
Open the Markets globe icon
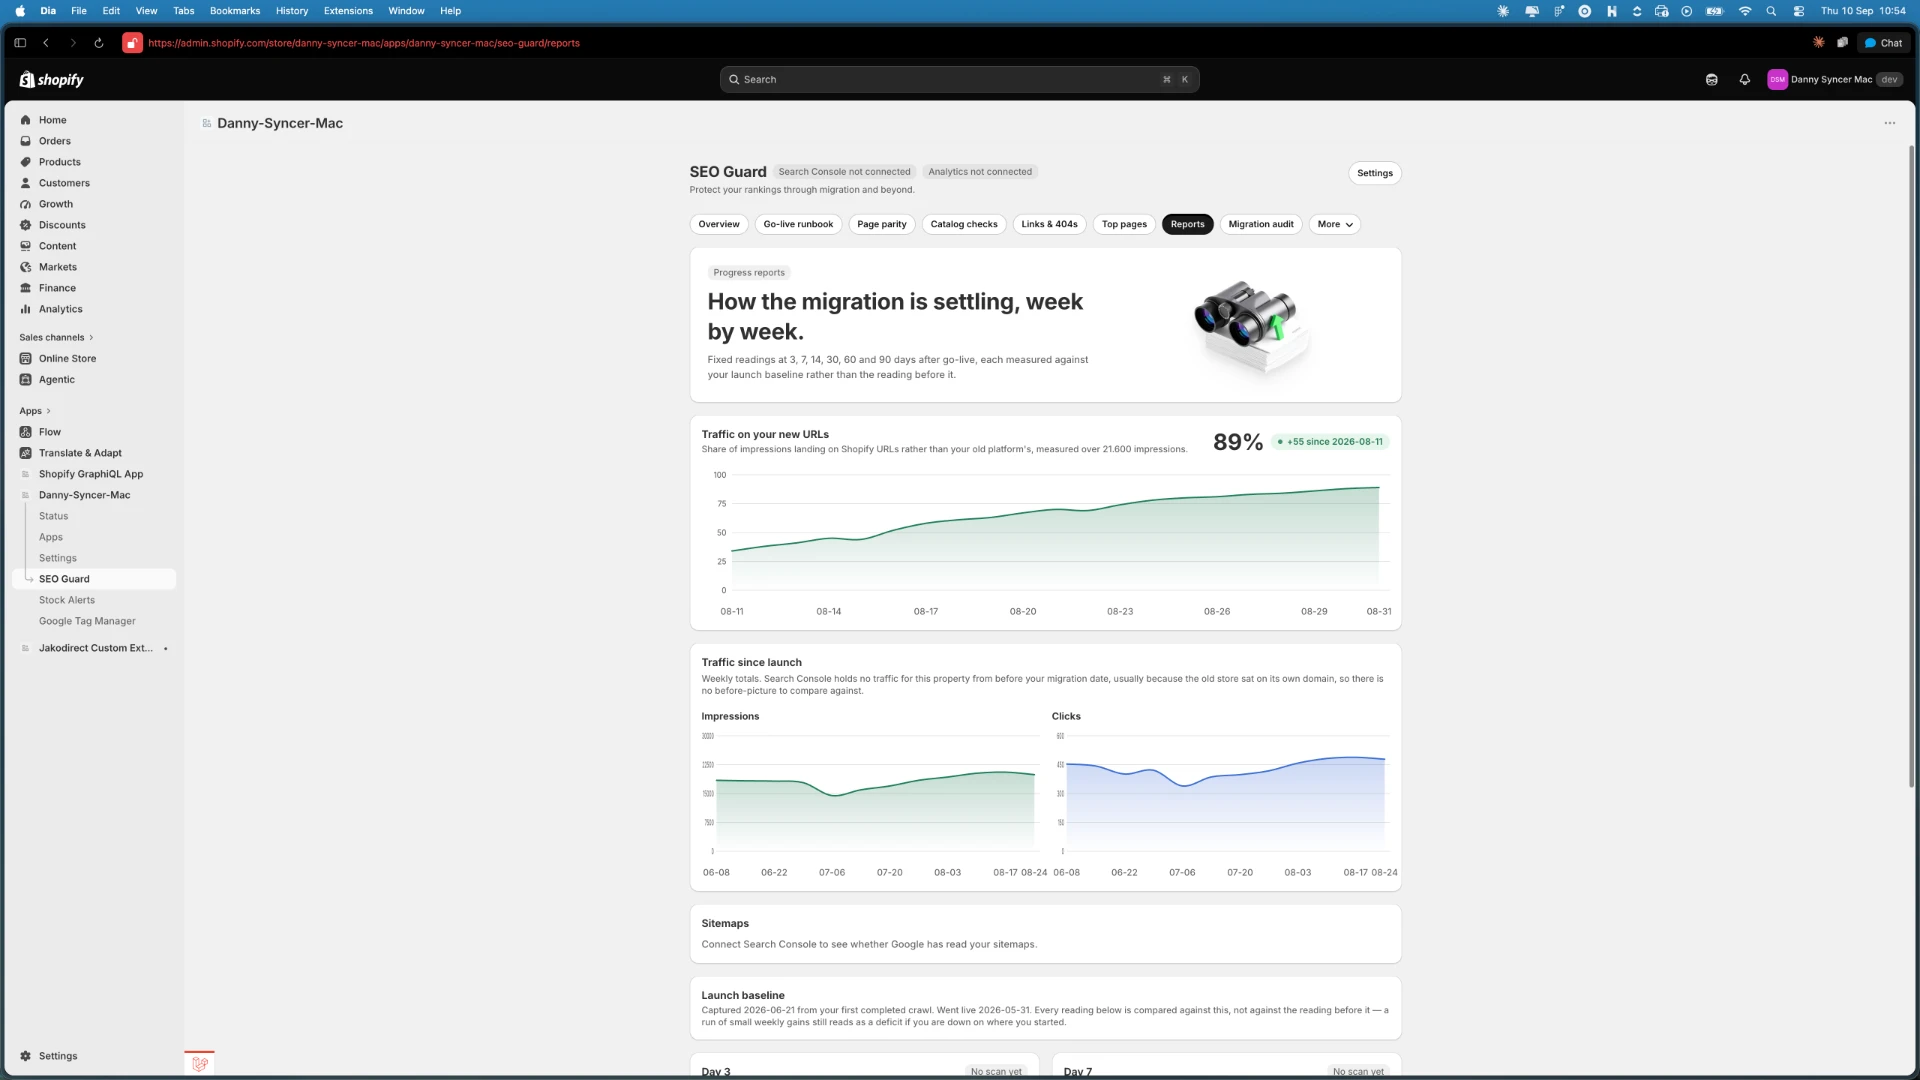tap(26, 267)
